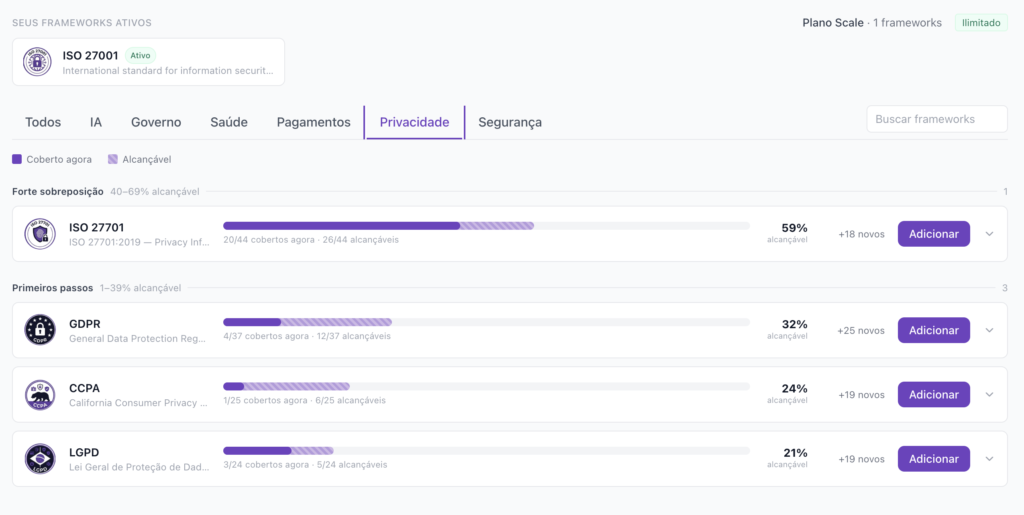The width and height of the screenshot is (1024, 515).
Task: Click the Ilimitado plan badge
Action: point(981,23)
